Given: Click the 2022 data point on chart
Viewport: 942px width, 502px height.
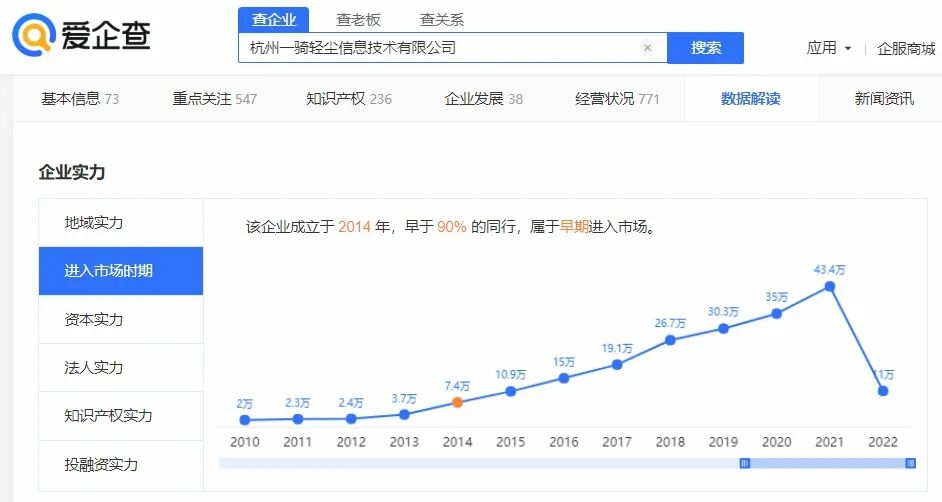Looking at the screenshot, I should 883,391.
